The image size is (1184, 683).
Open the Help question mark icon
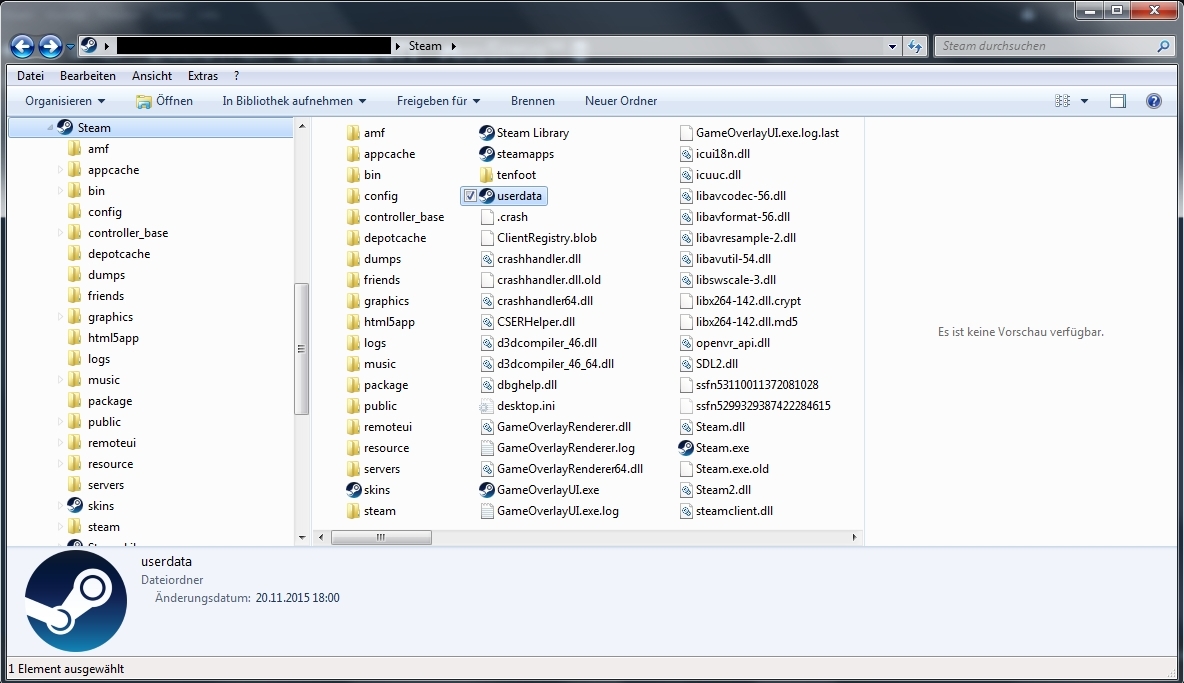click(1154, 101)
